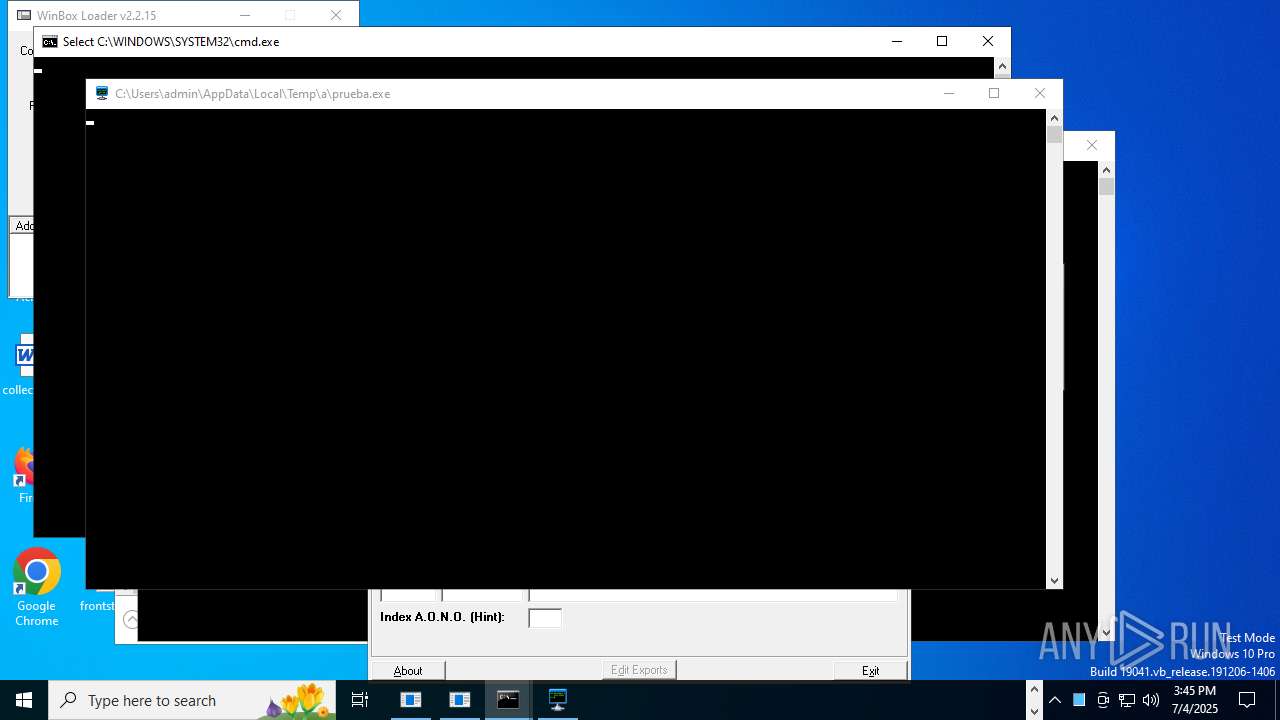Viewport: 1280px width, 720px height.
Task: Minimize the cmd.exe window
Action: click(x=896, y=41)
